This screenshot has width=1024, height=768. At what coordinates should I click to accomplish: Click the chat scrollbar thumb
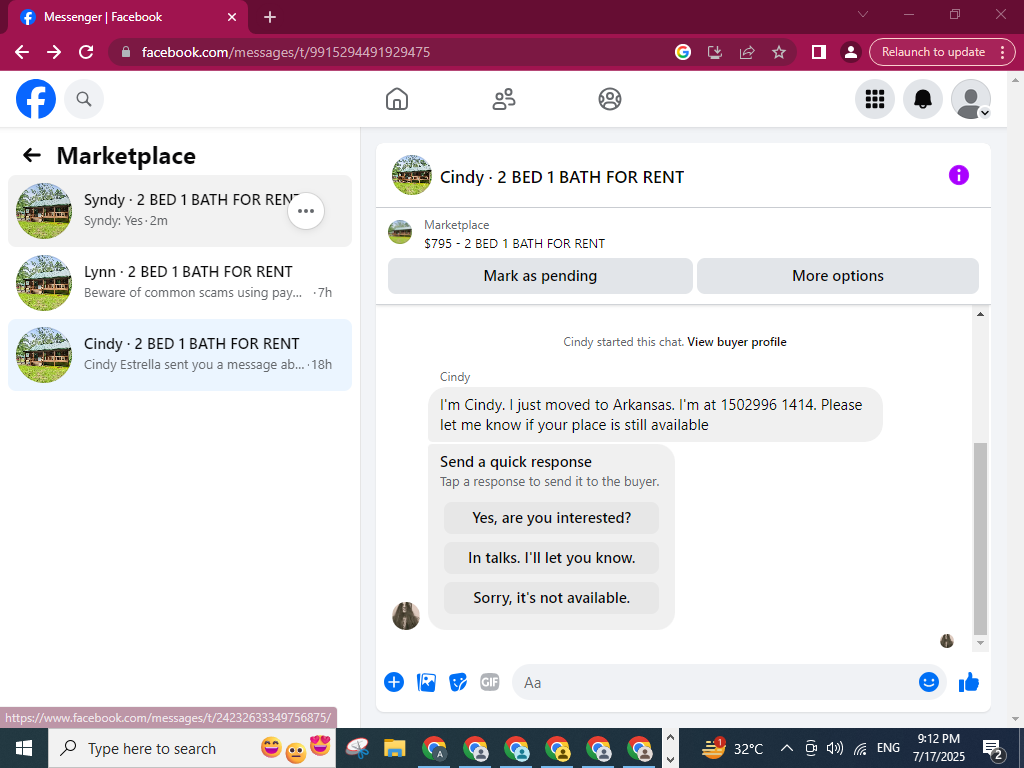click(x=980, y=539)
